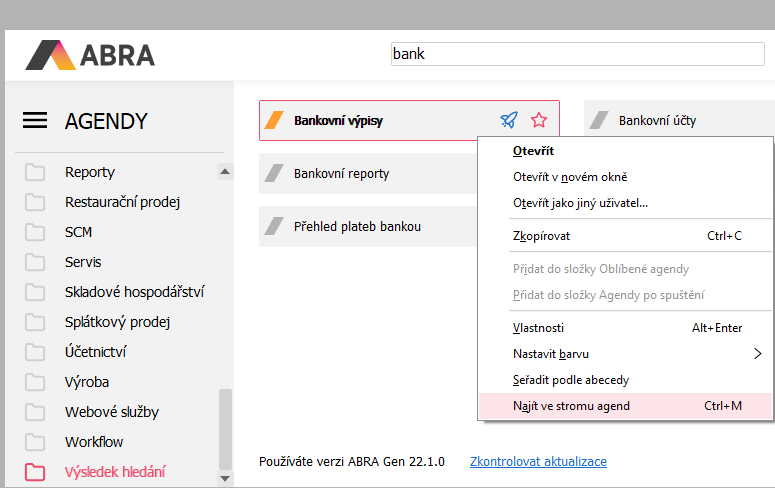Screen dimensions: 775x488
Task: Click the folder icon next to Restaurační prodej
Action: (x=35, y=202)
